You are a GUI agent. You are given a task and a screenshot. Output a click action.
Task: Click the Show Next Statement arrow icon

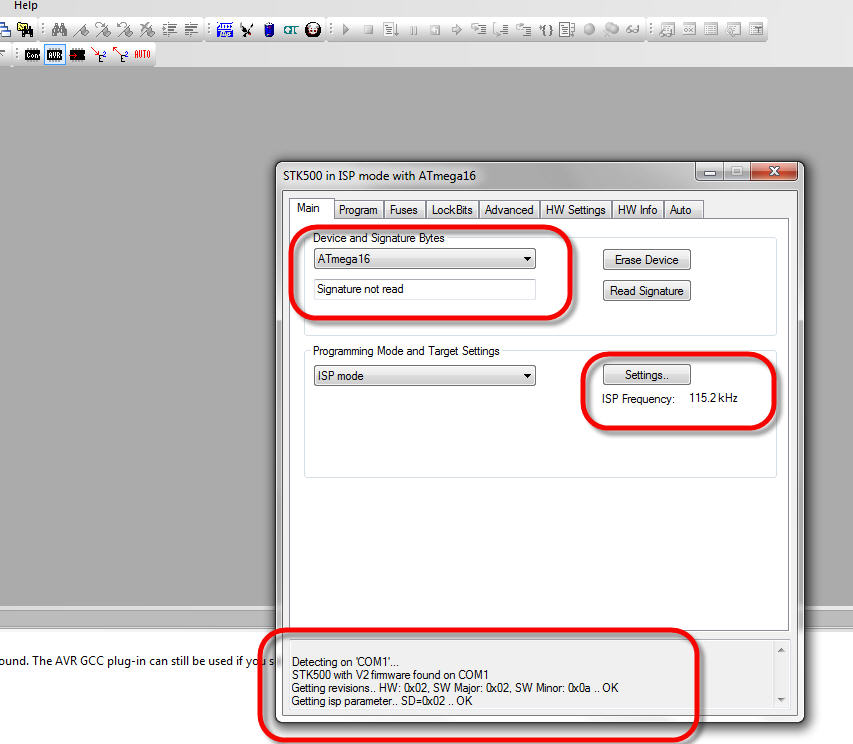(x=456, y=29)
